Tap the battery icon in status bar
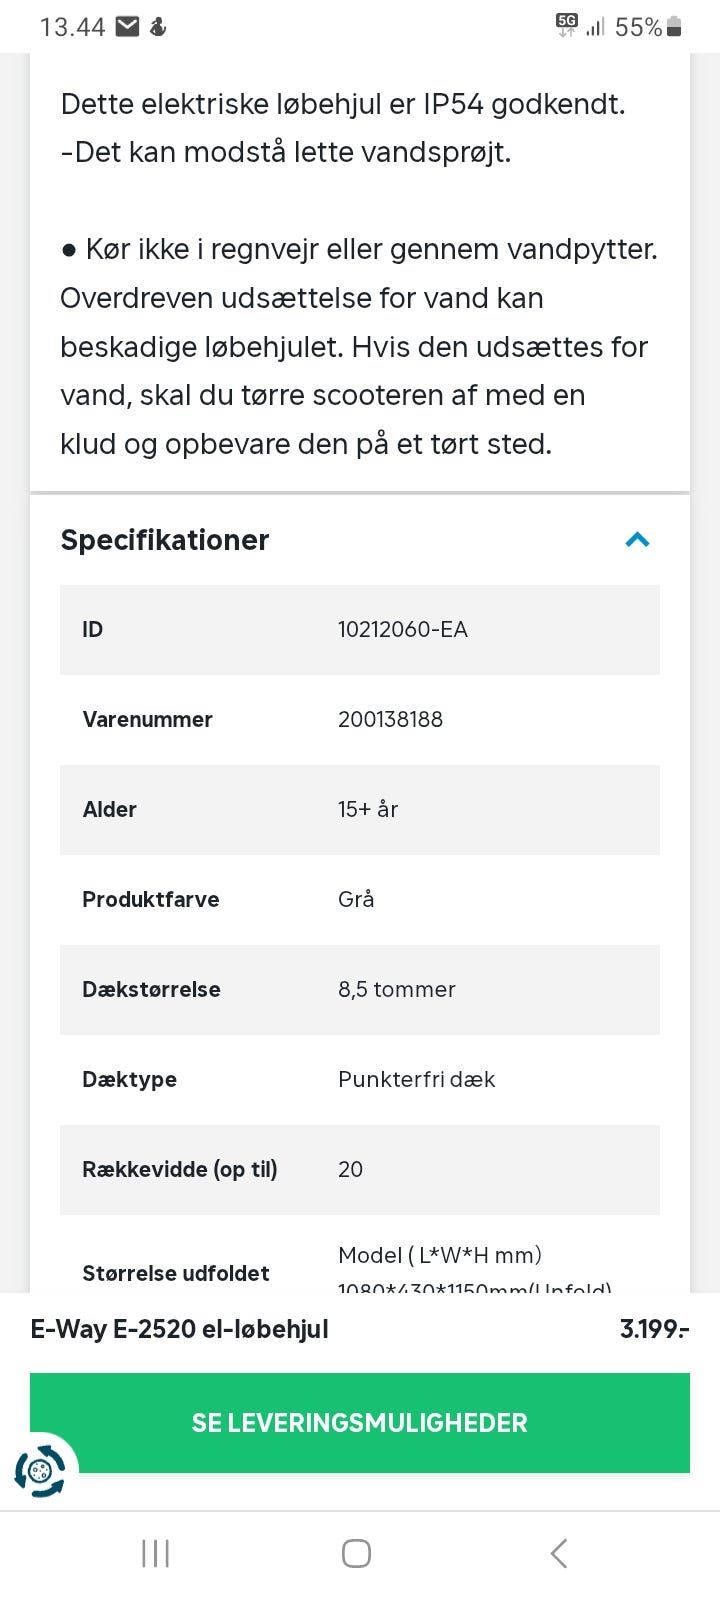720x1600 pixels. coord(675,27)
